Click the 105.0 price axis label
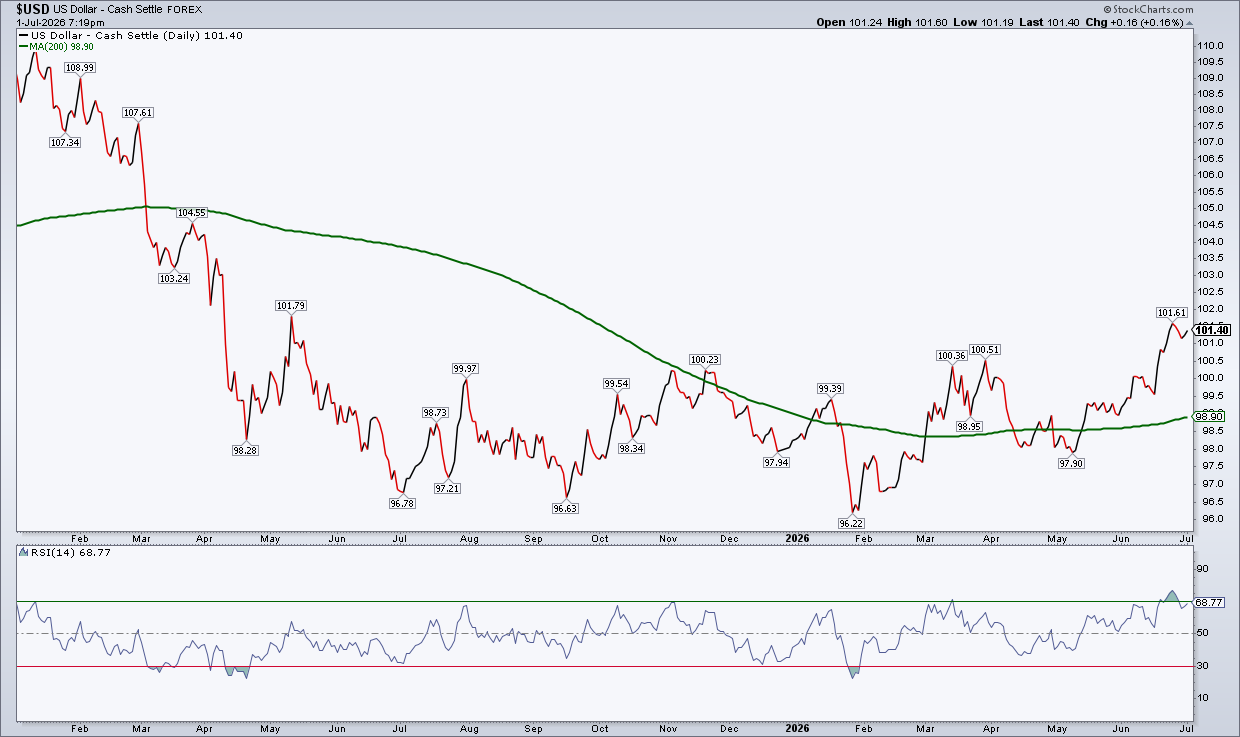Screen dimensions: 1240x737 (x=1209, y=208)
